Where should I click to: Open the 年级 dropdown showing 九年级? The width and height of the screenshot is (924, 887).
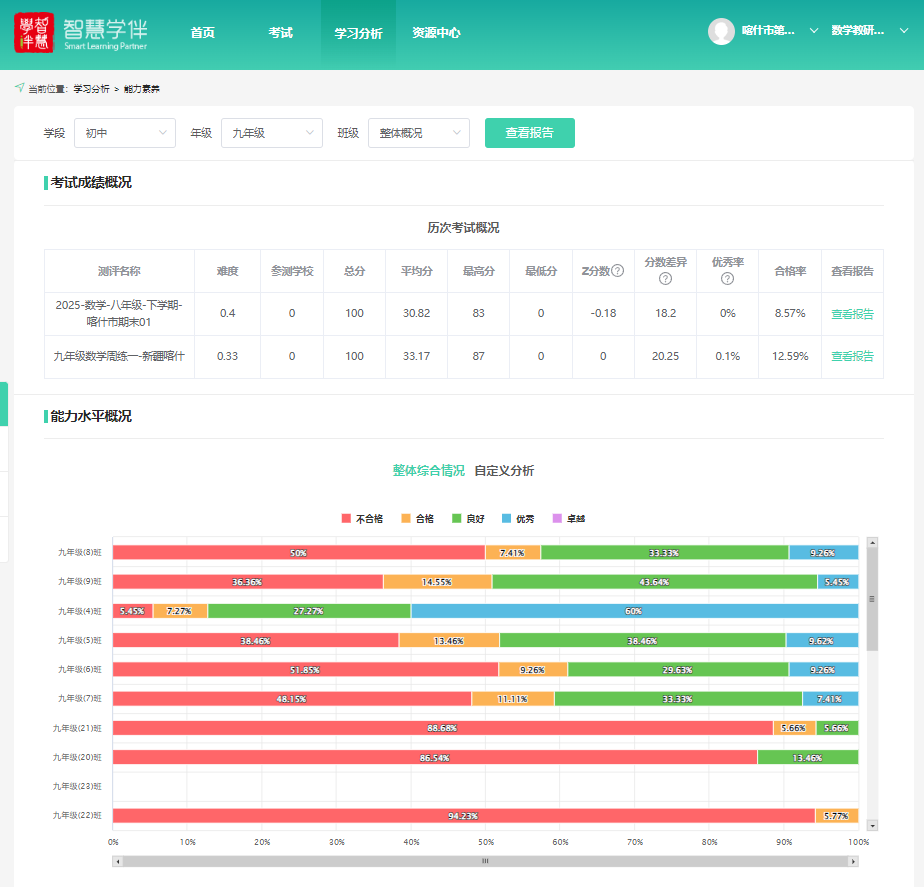click(271, 133)
